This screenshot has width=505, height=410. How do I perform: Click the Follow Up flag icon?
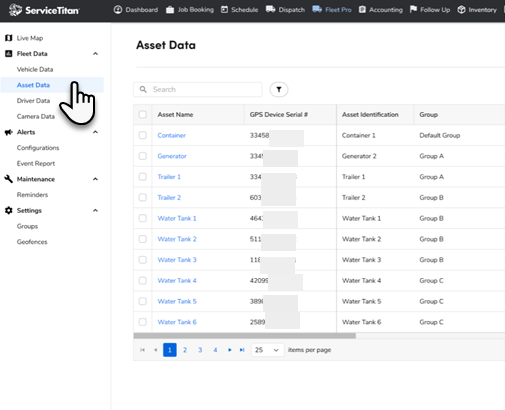(413, 9)
